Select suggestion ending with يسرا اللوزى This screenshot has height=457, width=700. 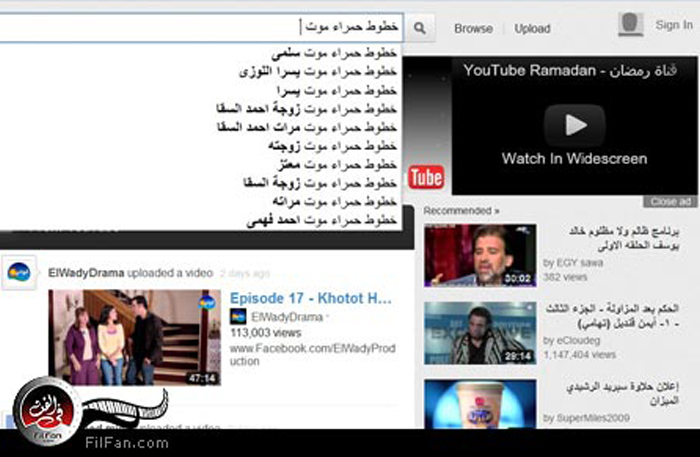[318, 71]
